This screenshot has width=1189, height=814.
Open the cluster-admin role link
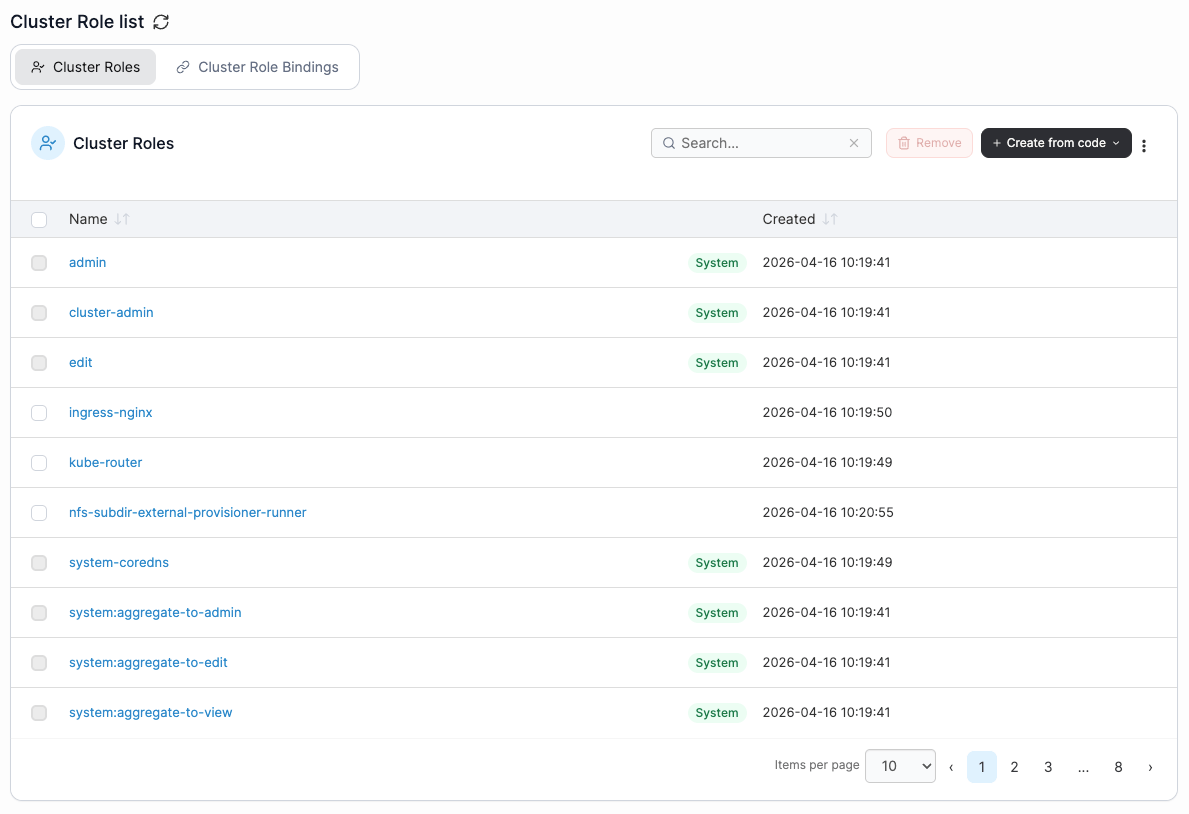[x=111, y=313]
